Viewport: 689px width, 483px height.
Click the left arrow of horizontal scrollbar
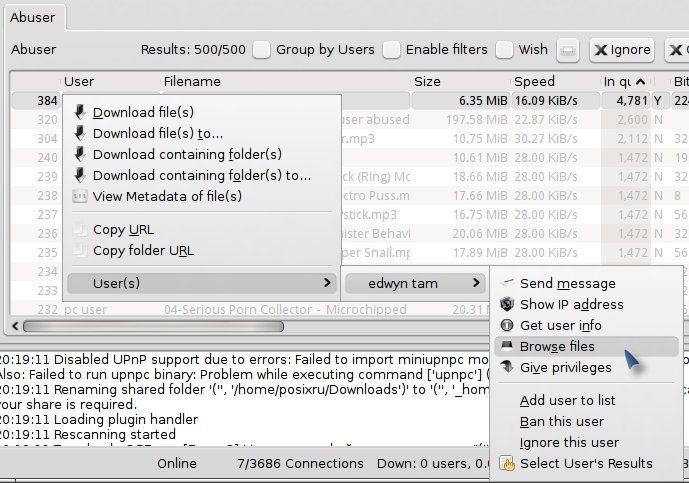click(x=15, y=326)
